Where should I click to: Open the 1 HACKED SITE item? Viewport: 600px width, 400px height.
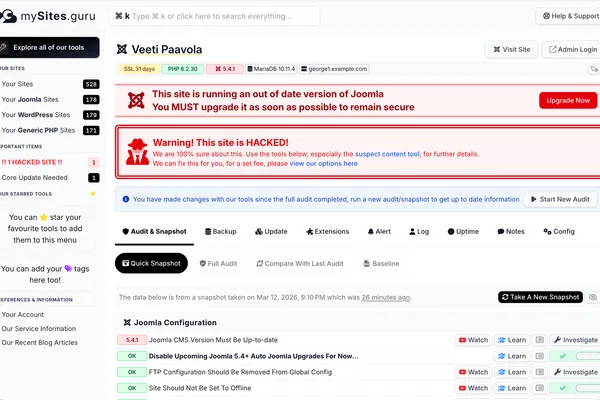(50, 162)
